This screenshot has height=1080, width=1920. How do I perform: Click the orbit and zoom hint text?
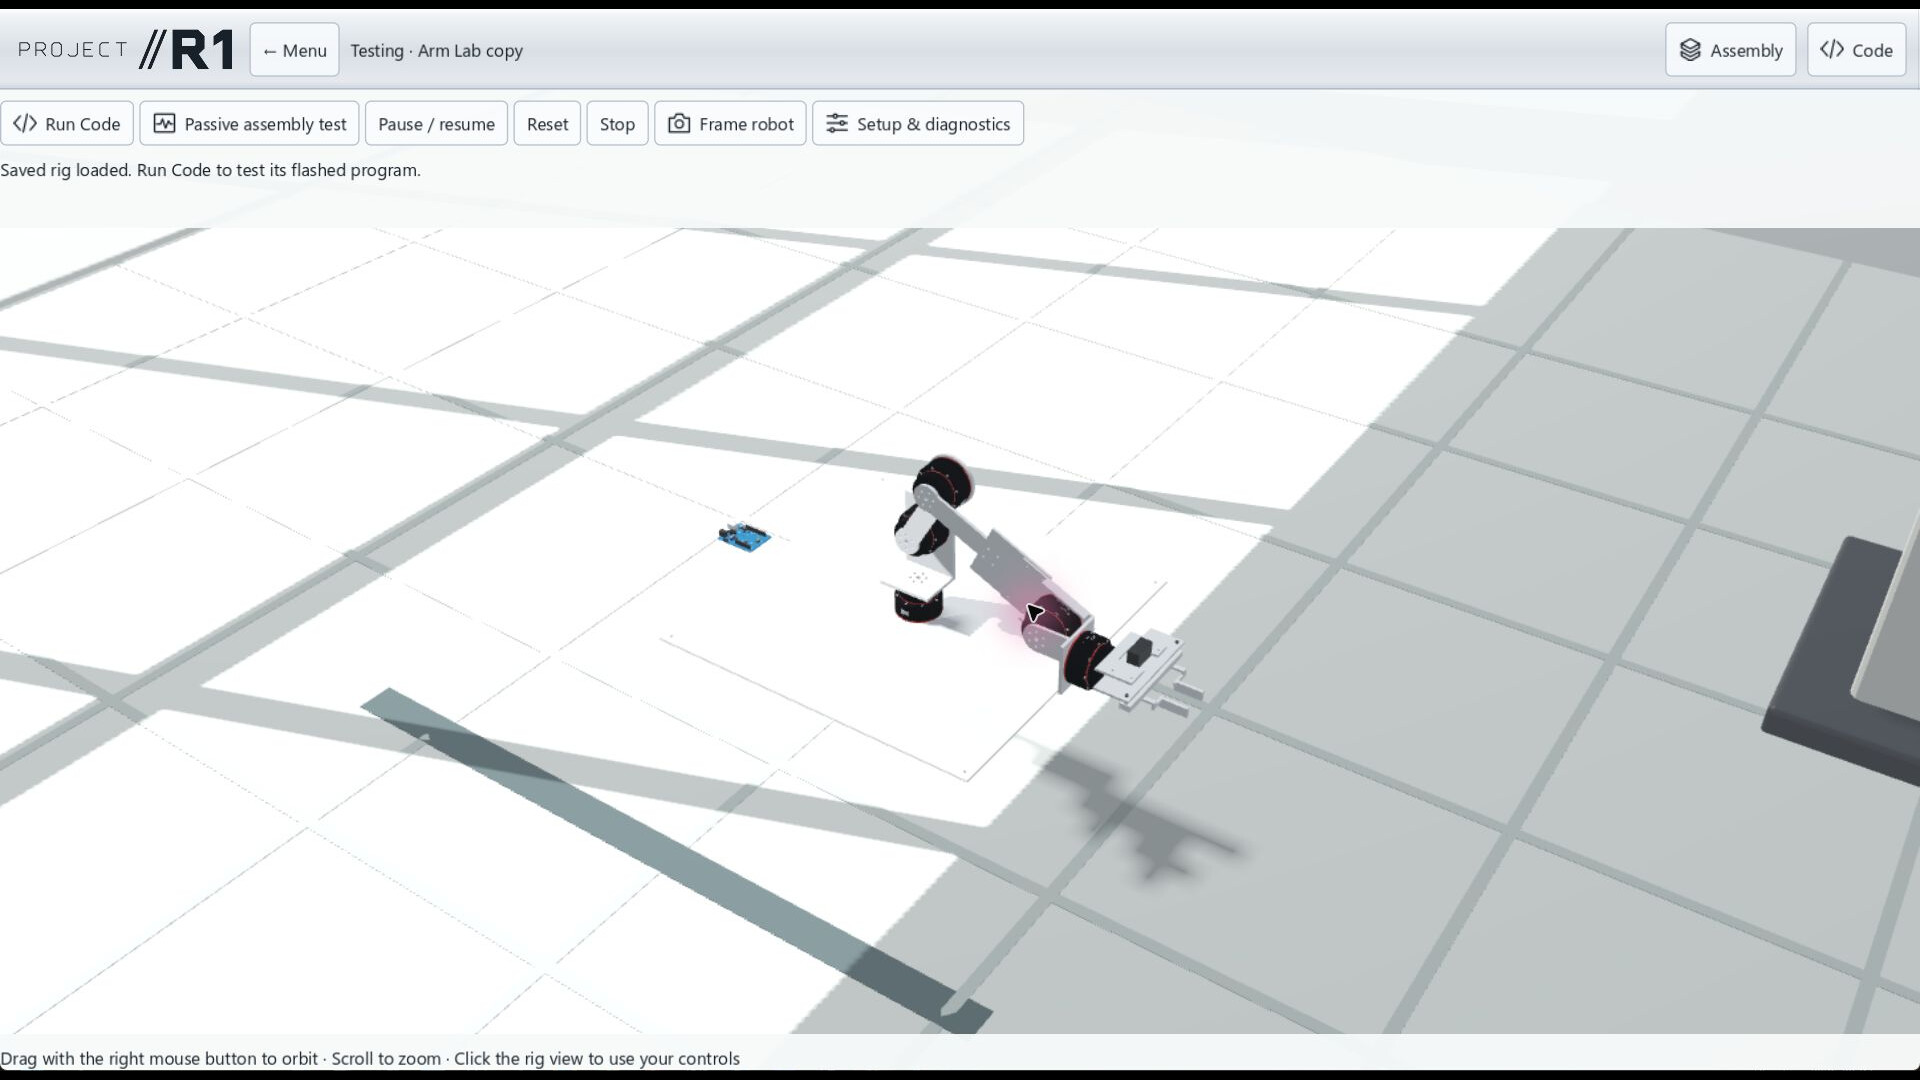(370, 1058)
